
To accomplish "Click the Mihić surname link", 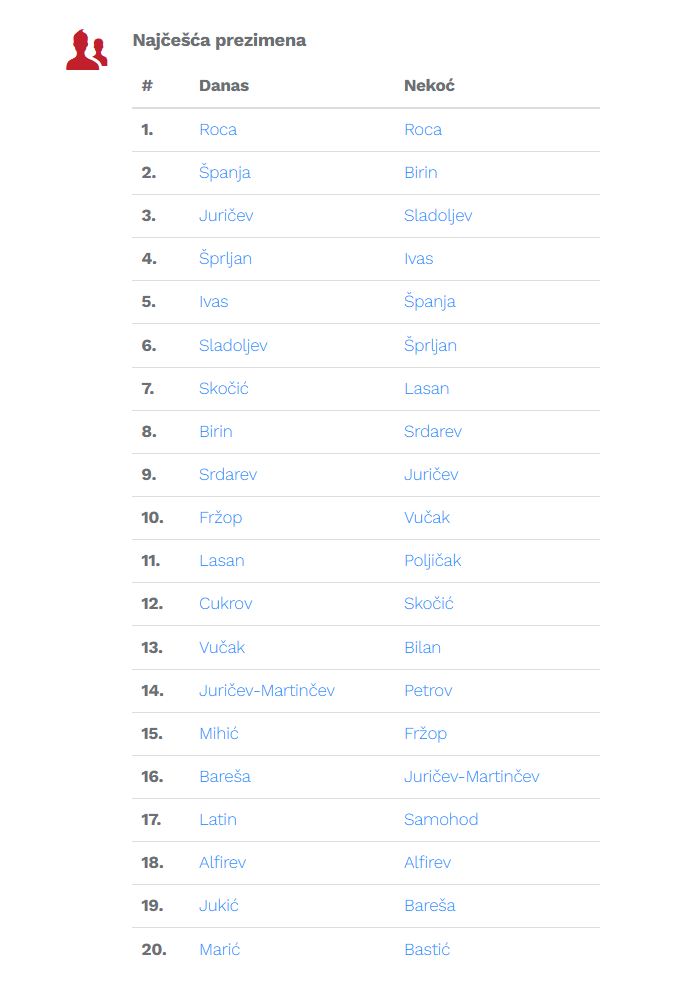I will coord(218,733).
